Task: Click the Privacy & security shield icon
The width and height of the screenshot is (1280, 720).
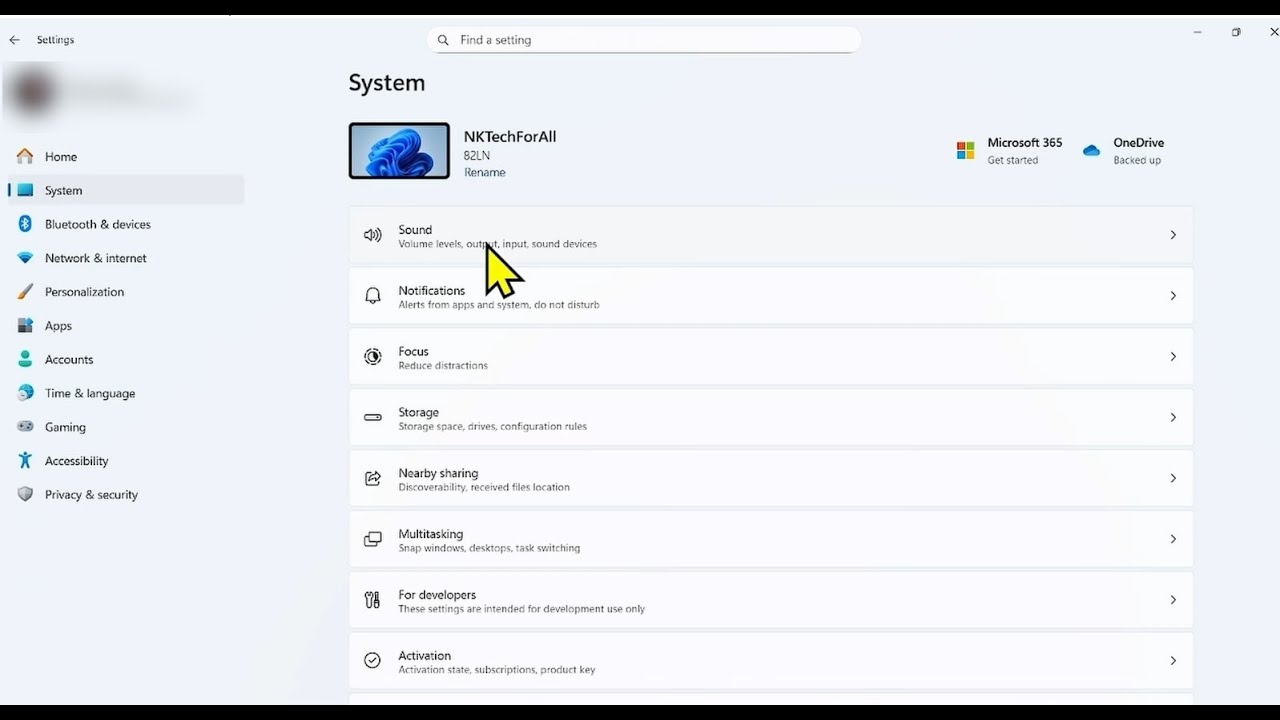Action: click(25, 494)
